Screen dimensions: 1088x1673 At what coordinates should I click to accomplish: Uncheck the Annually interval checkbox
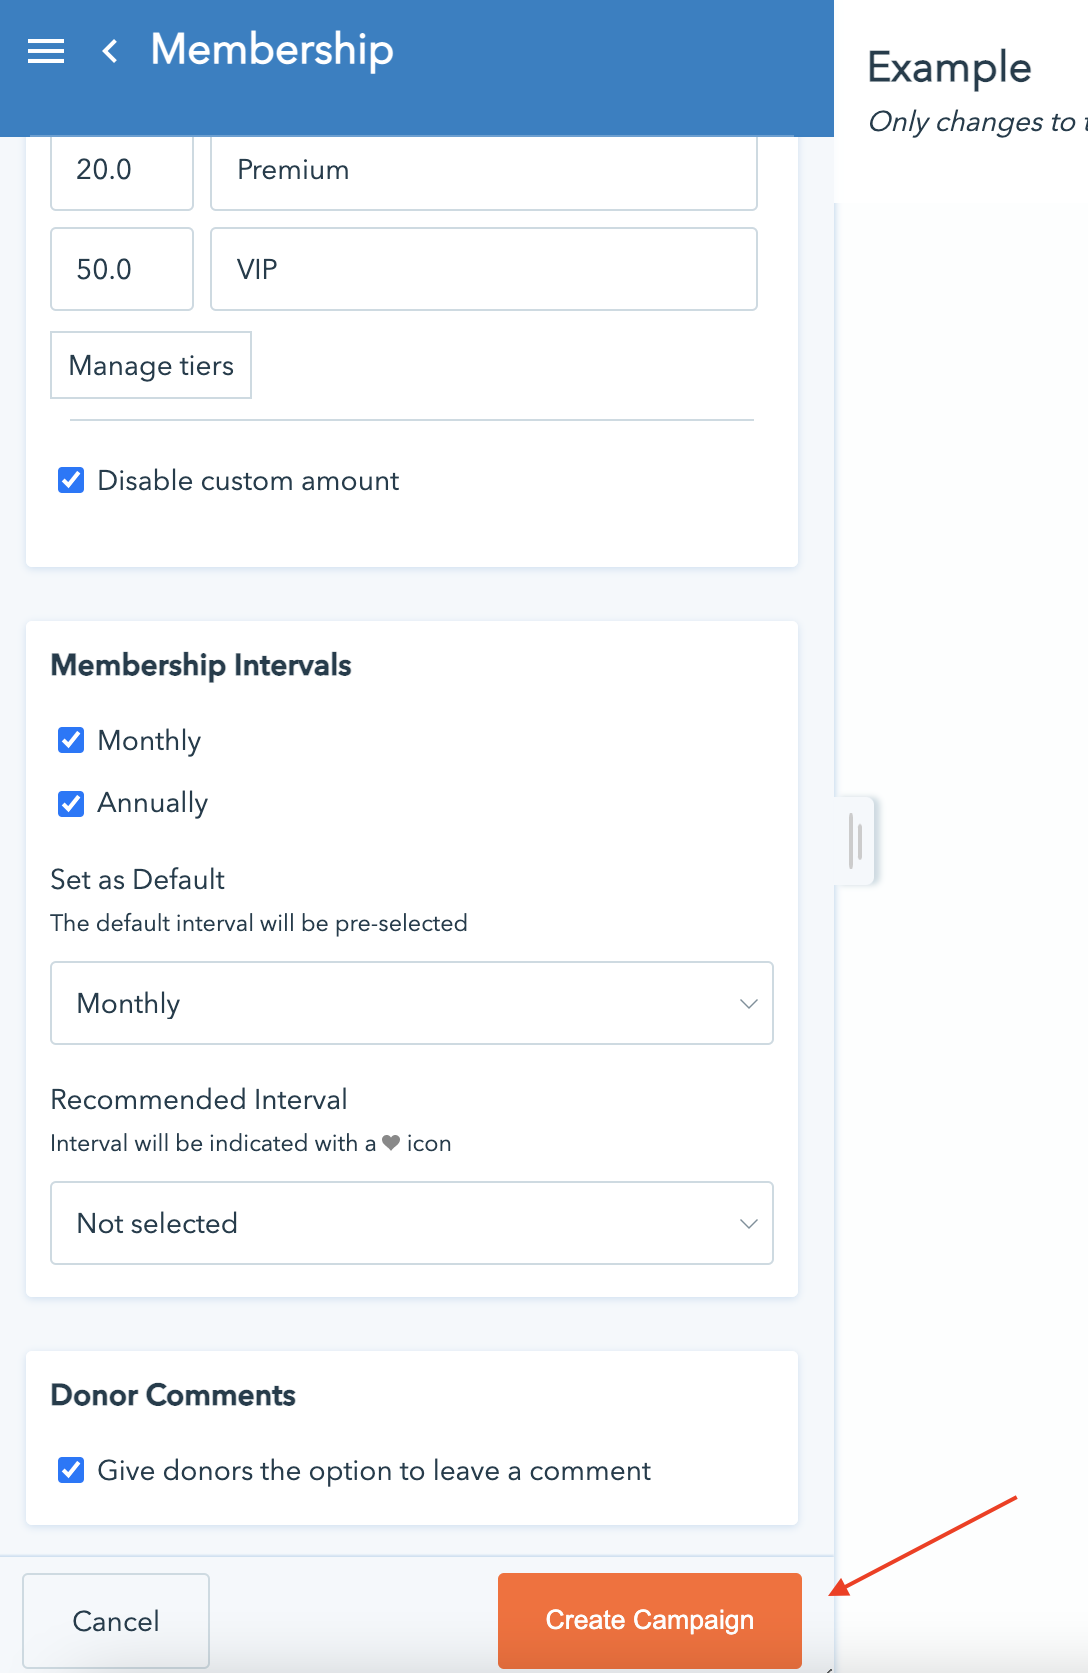pos(71,804)
